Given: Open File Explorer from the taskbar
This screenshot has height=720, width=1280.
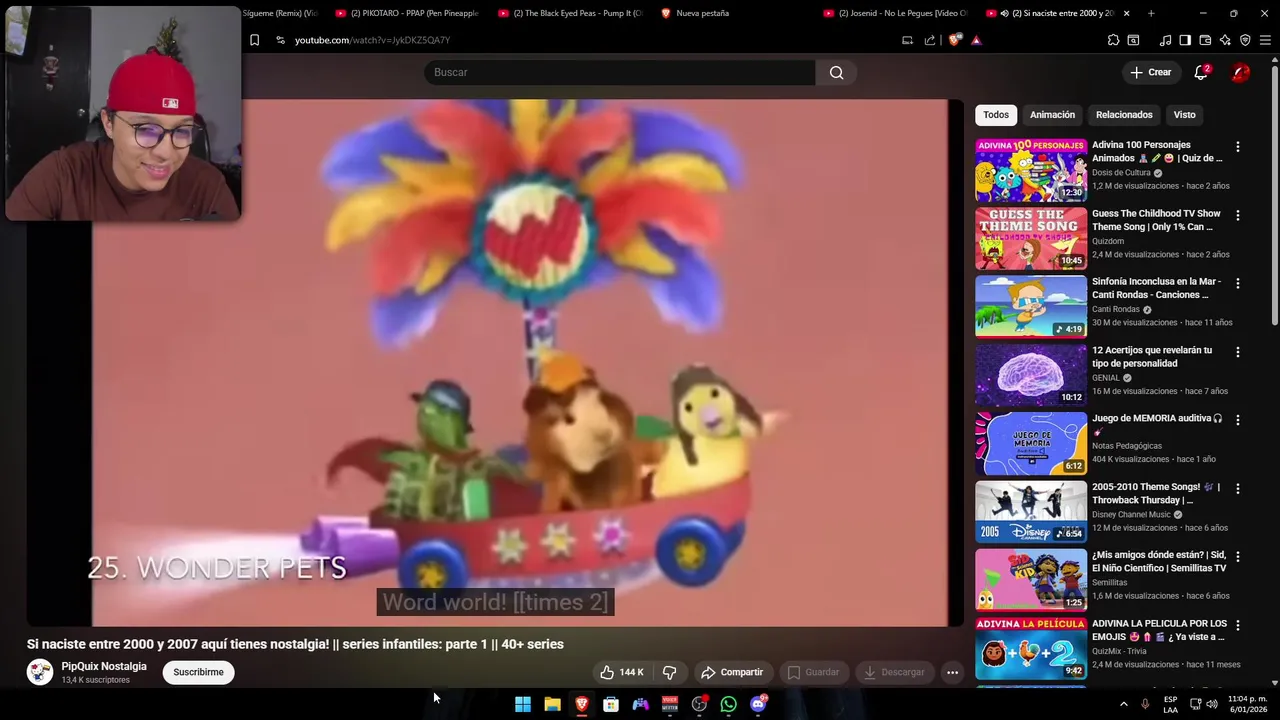Looking at the screenshot, I should (x=552, y=704).
